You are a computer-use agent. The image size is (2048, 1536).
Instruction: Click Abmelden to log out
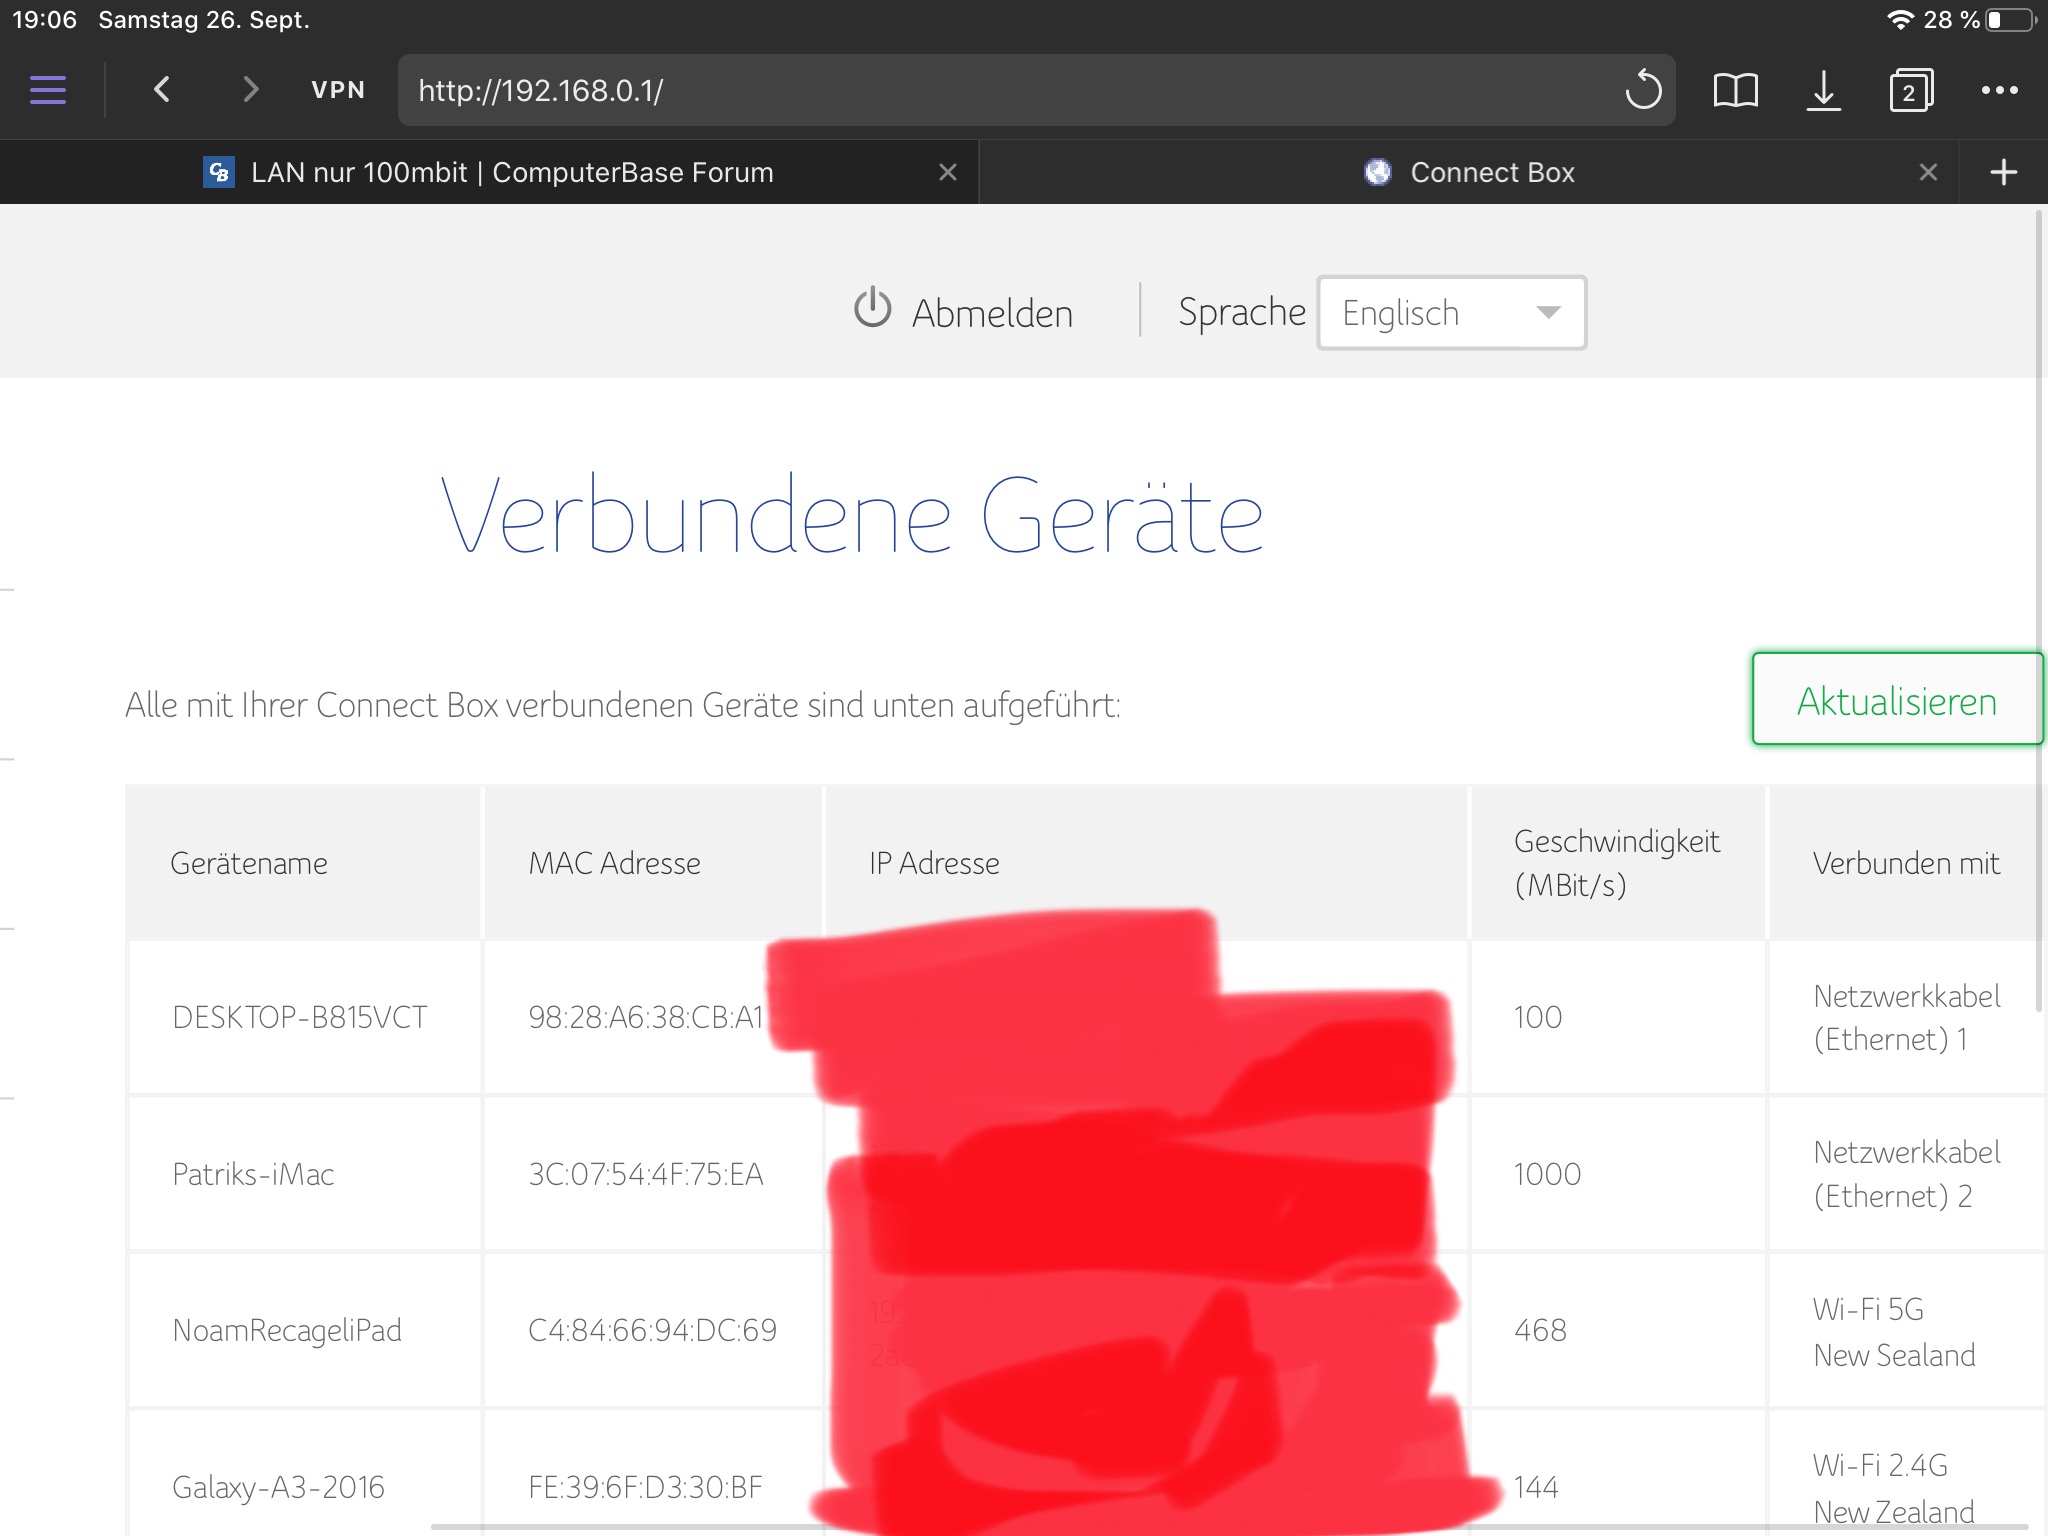[x=964, y=313]
